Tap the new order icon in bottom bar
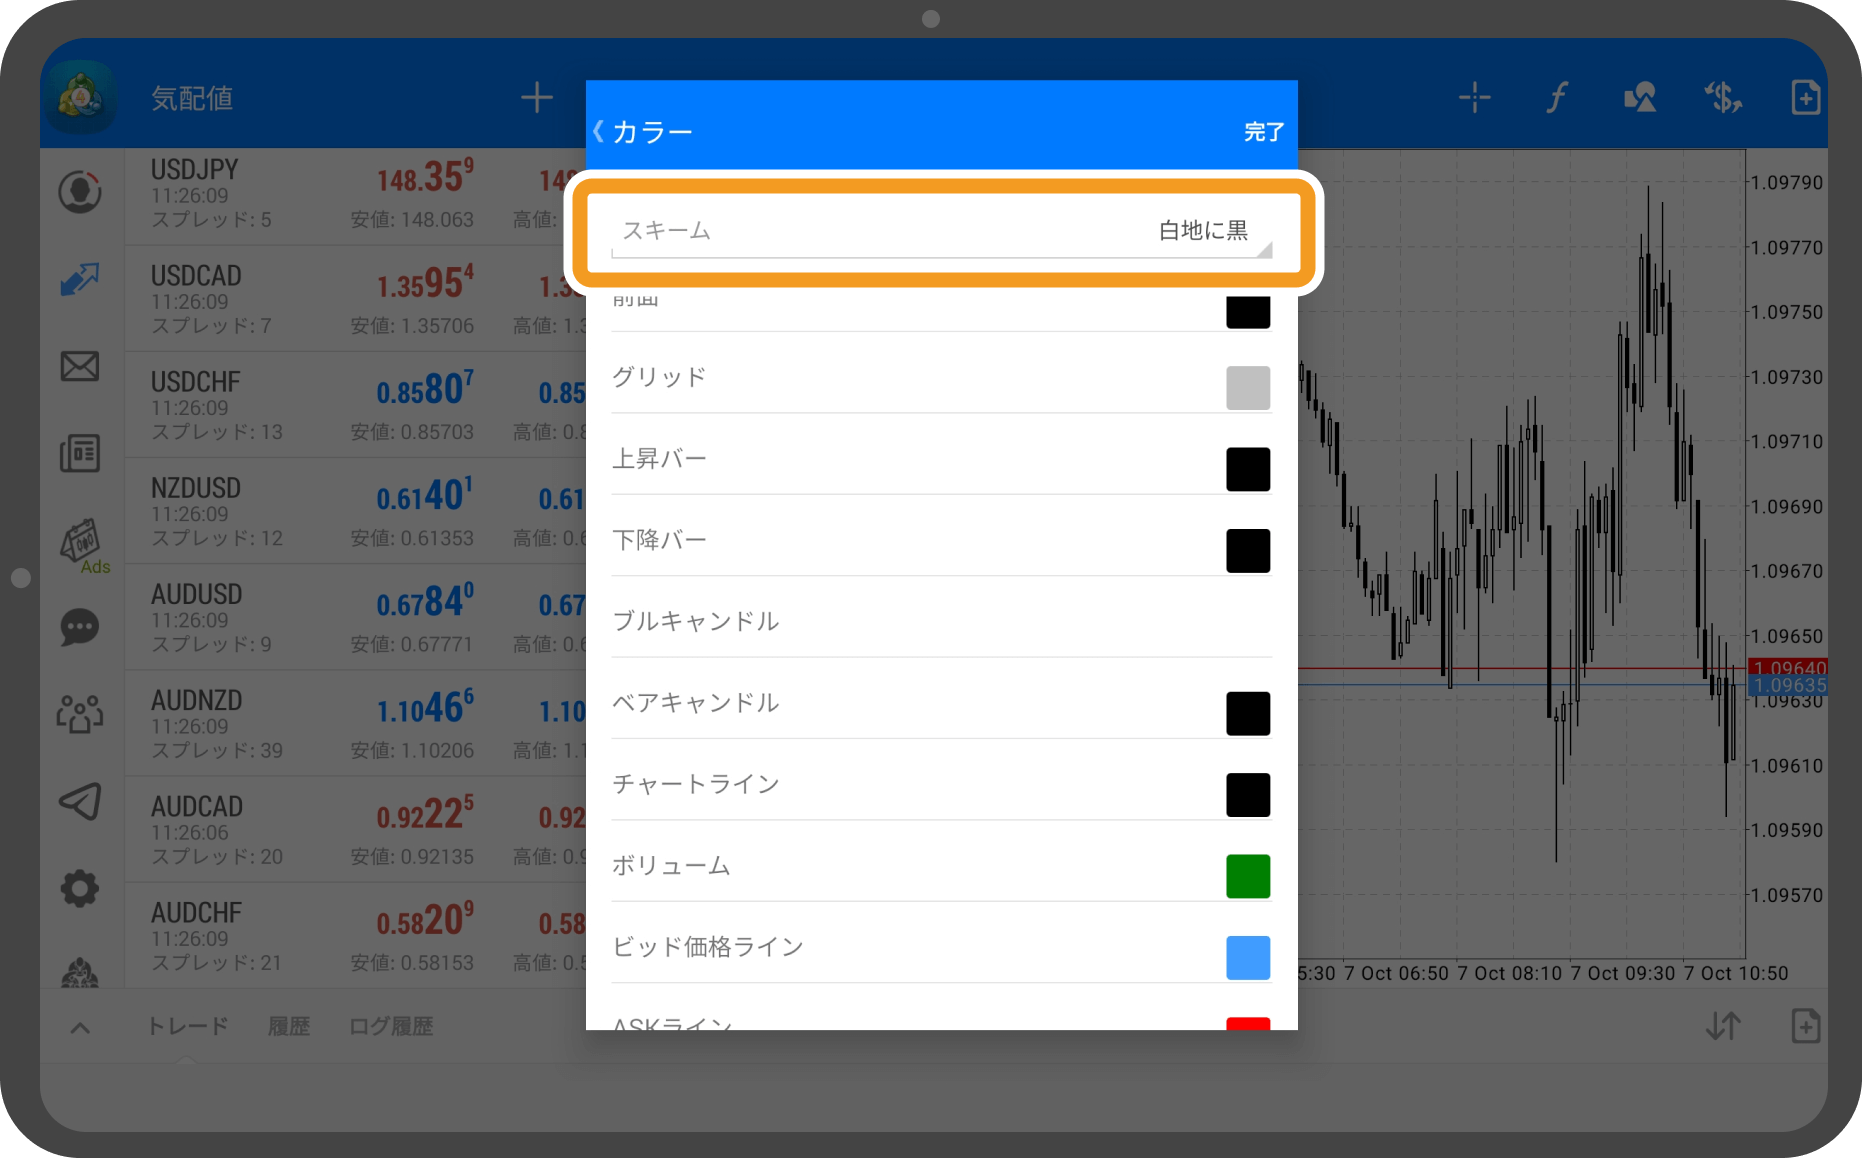Viewport: 1862px width, 1158px height. pyautogui.click(x=1805, y=1026)
